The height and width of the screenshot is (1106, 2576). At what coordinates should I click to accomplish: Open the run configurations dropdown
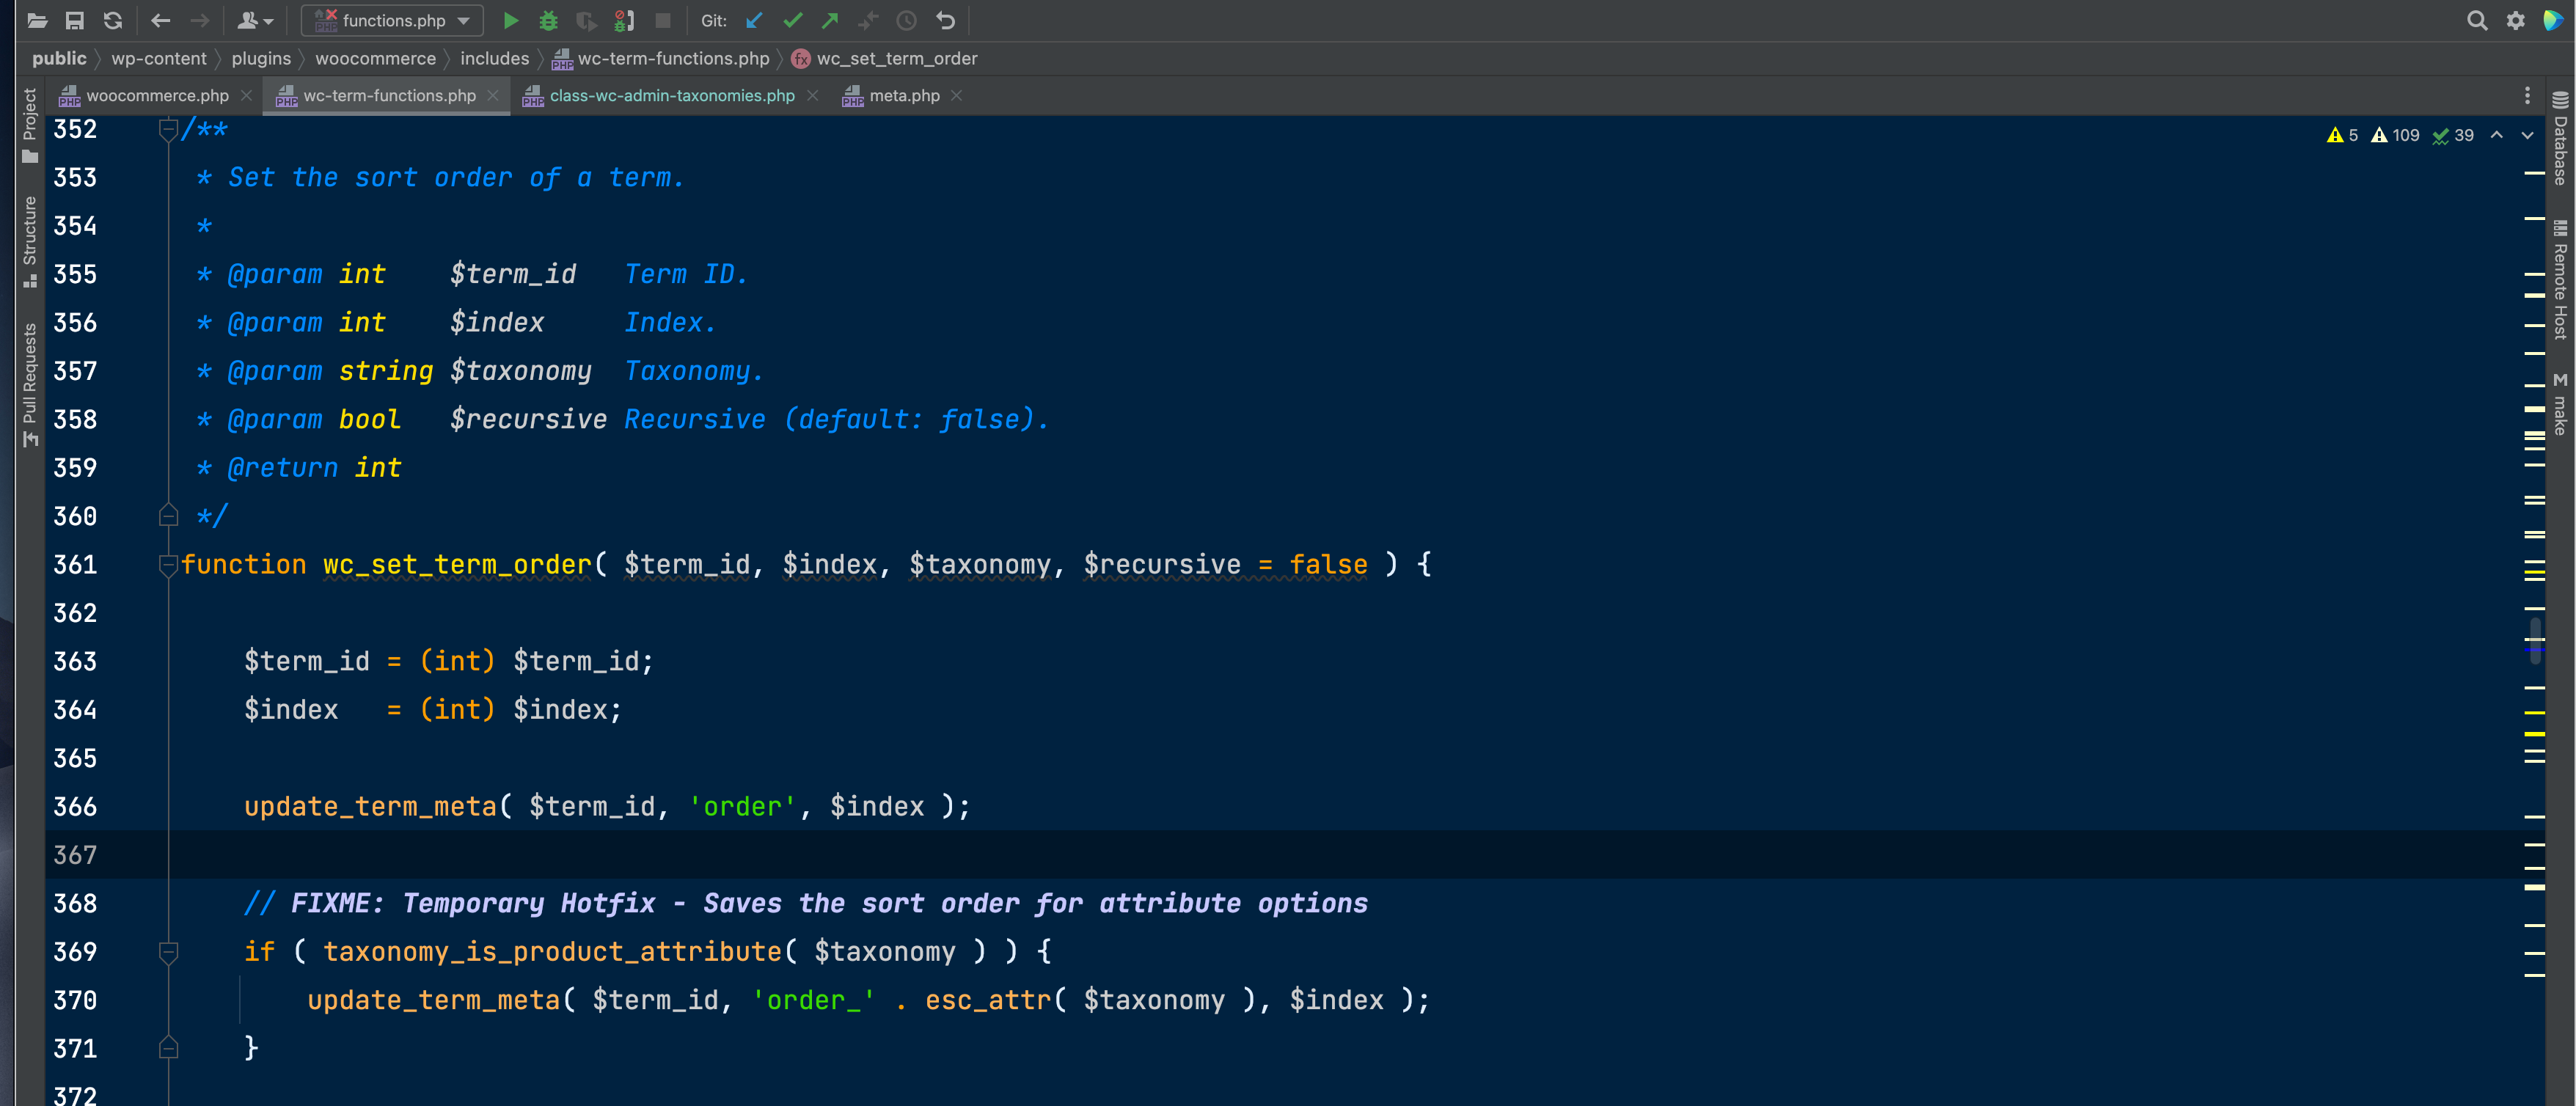[462, 20]
